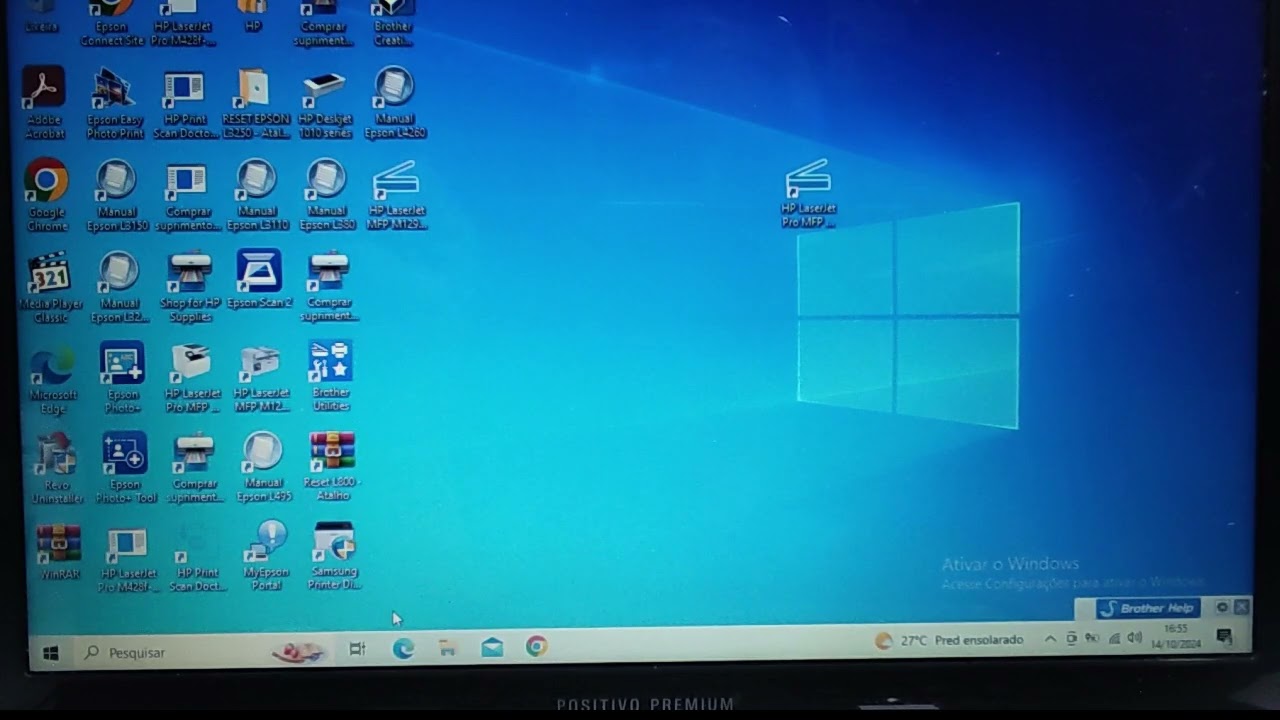1280x720 pixels.
Task: Expand the hidden tray icons chevron
Action: tap(1050, 639)
